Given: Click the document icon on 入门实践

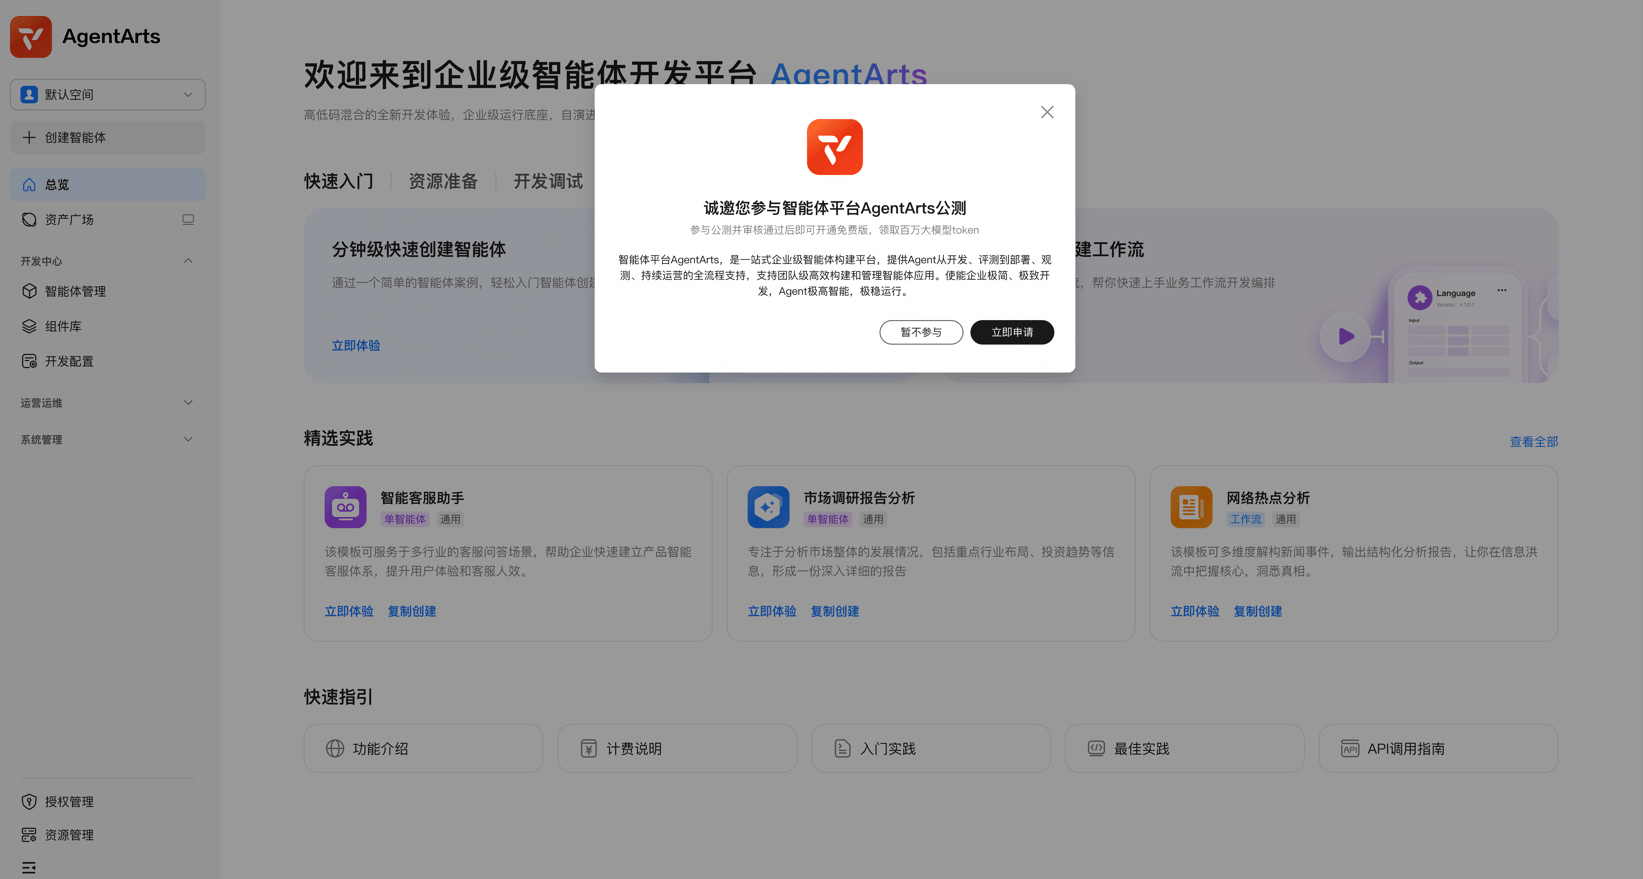Looking at the screenshot, I should coord(842,749).
